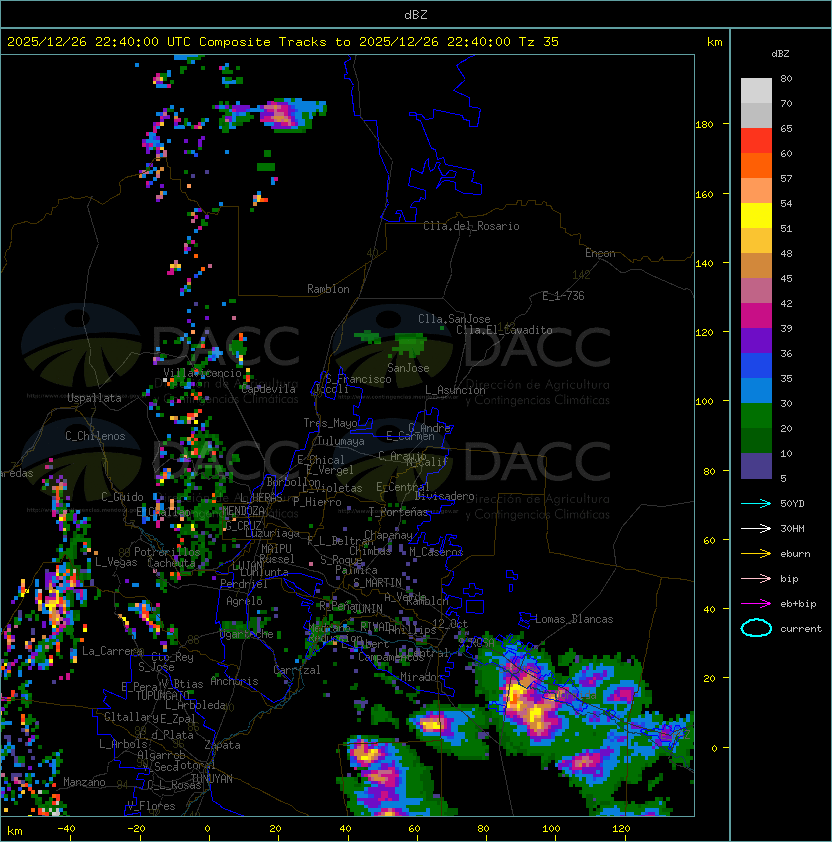
Task: Click the '50YD' legend label
Action: tap(792, 504)
